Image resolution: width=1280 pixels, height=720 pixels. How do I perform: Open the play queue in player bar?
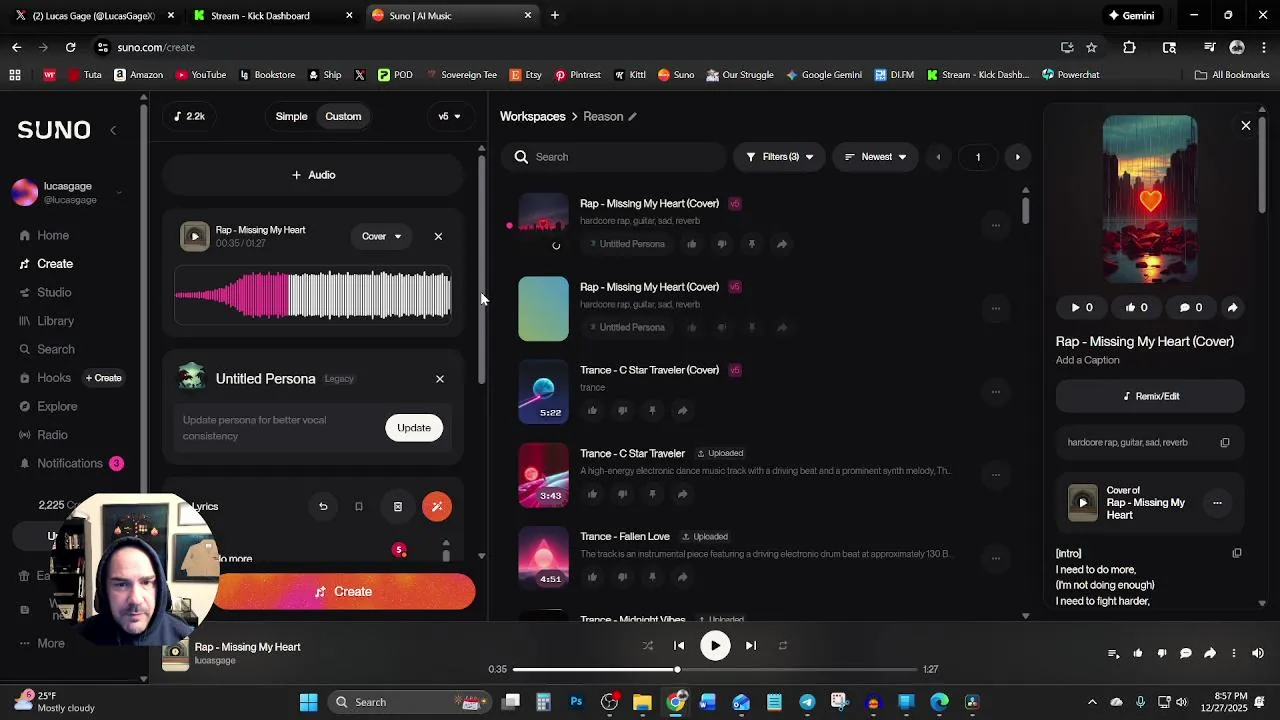1113,654
